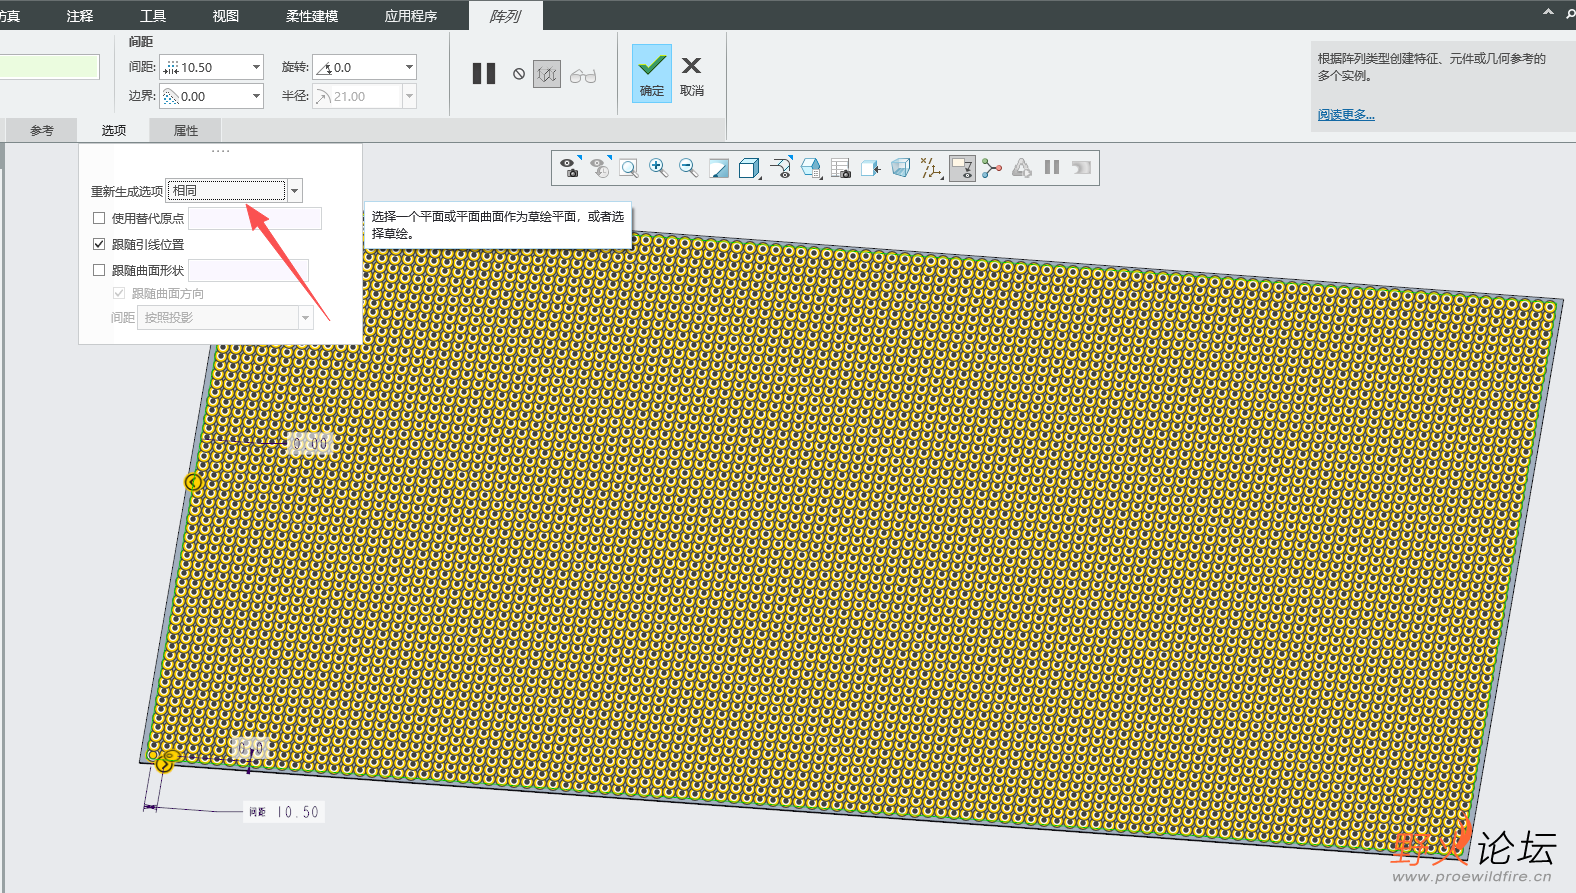
Task: Confirm the pattern with 确定
Action: click(652, 74)
